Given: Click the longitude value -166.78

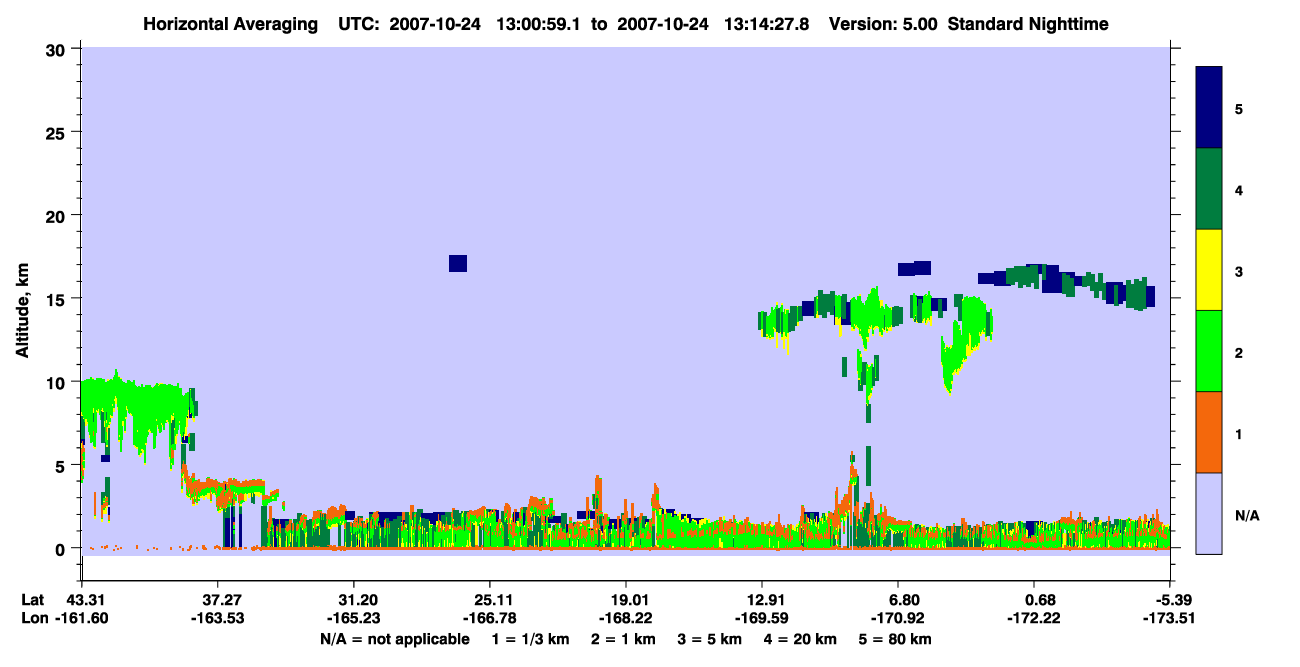Looking at the screenshot, I should point(489,619).
